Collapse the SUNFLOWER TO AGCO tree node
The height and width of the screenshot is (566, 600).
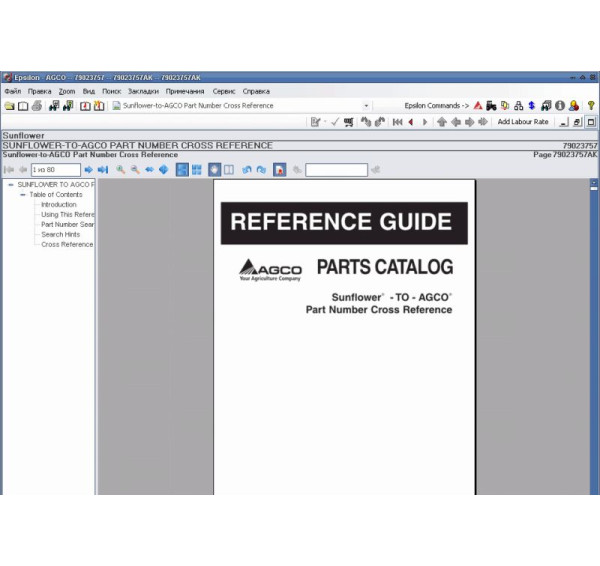(x=10, y=185)
